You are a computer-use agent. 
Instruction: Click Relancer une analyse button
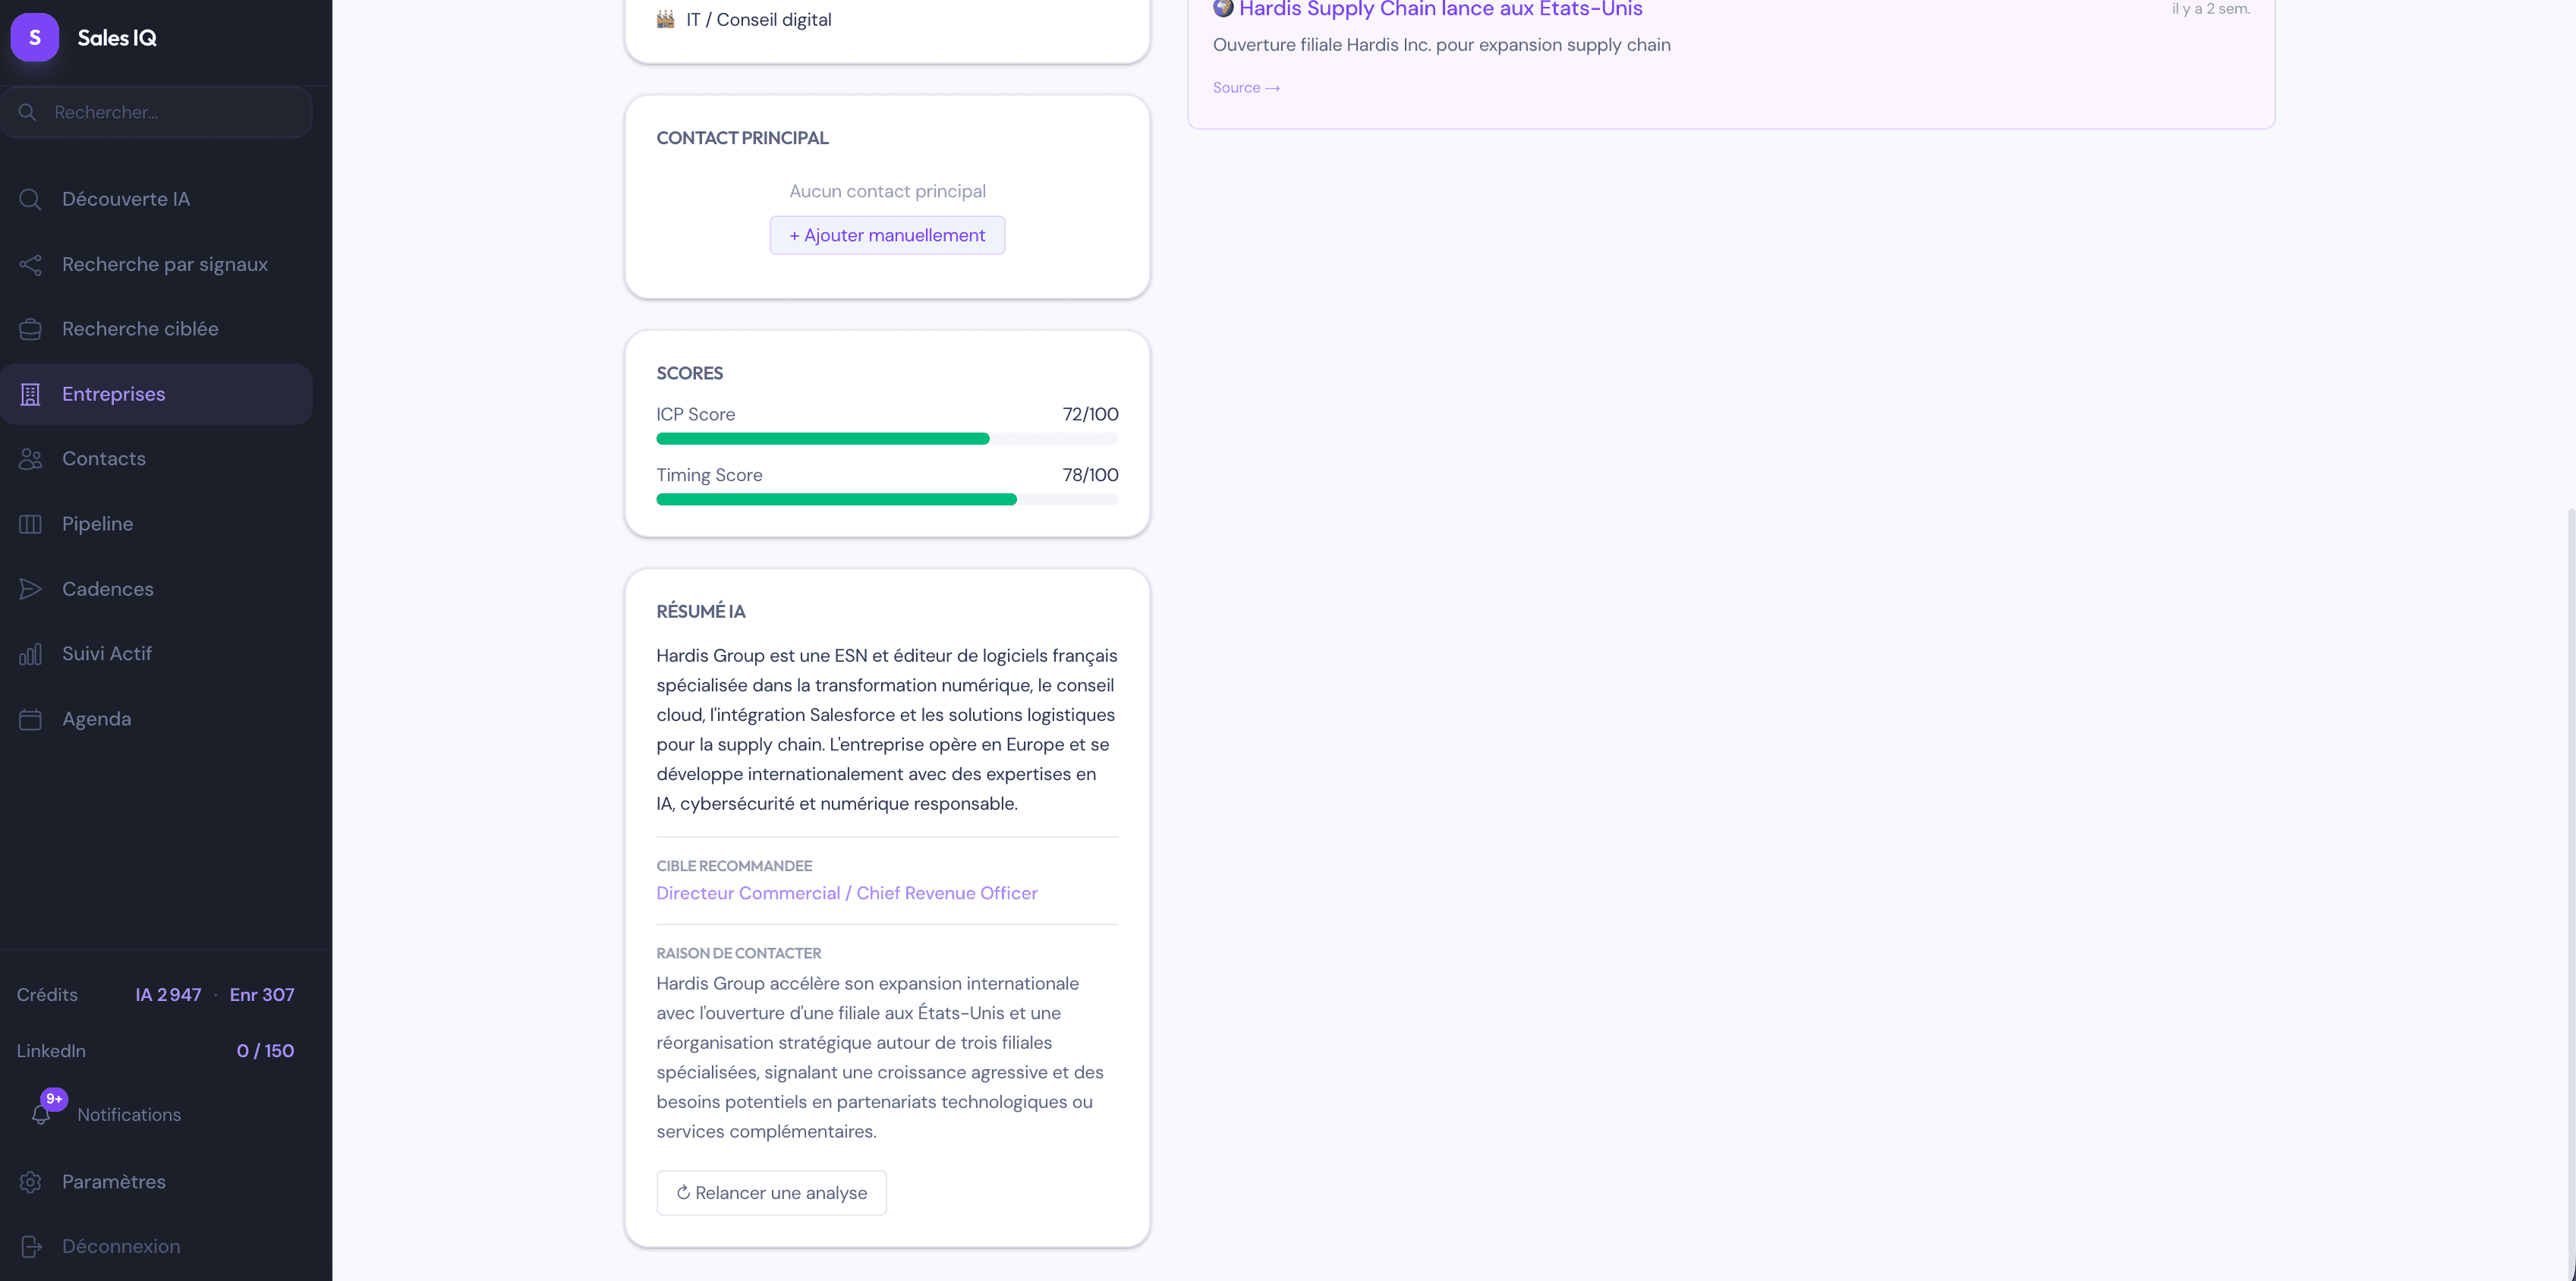[771, 1193]
